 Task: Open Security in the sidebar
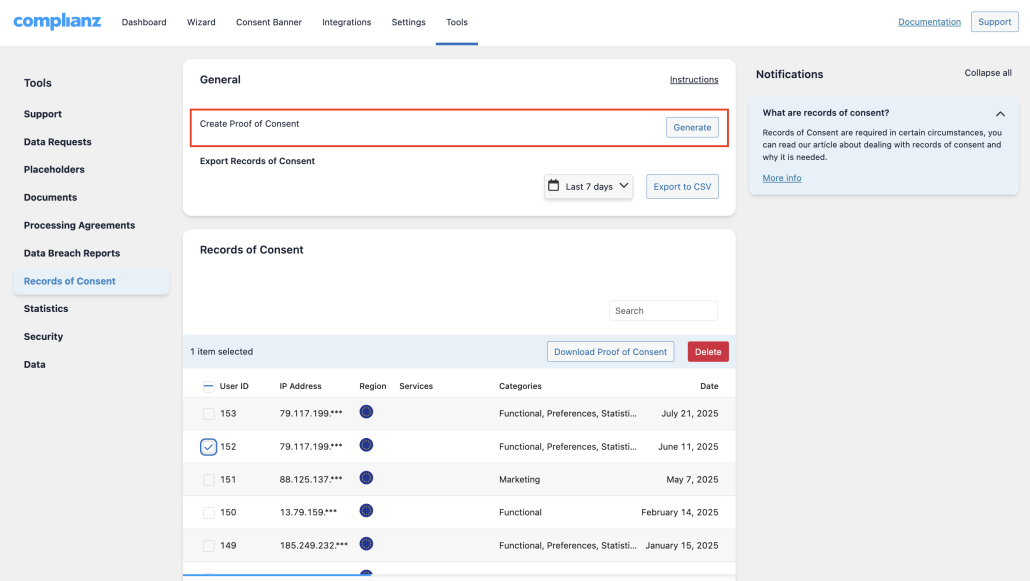tap(43, 337)
